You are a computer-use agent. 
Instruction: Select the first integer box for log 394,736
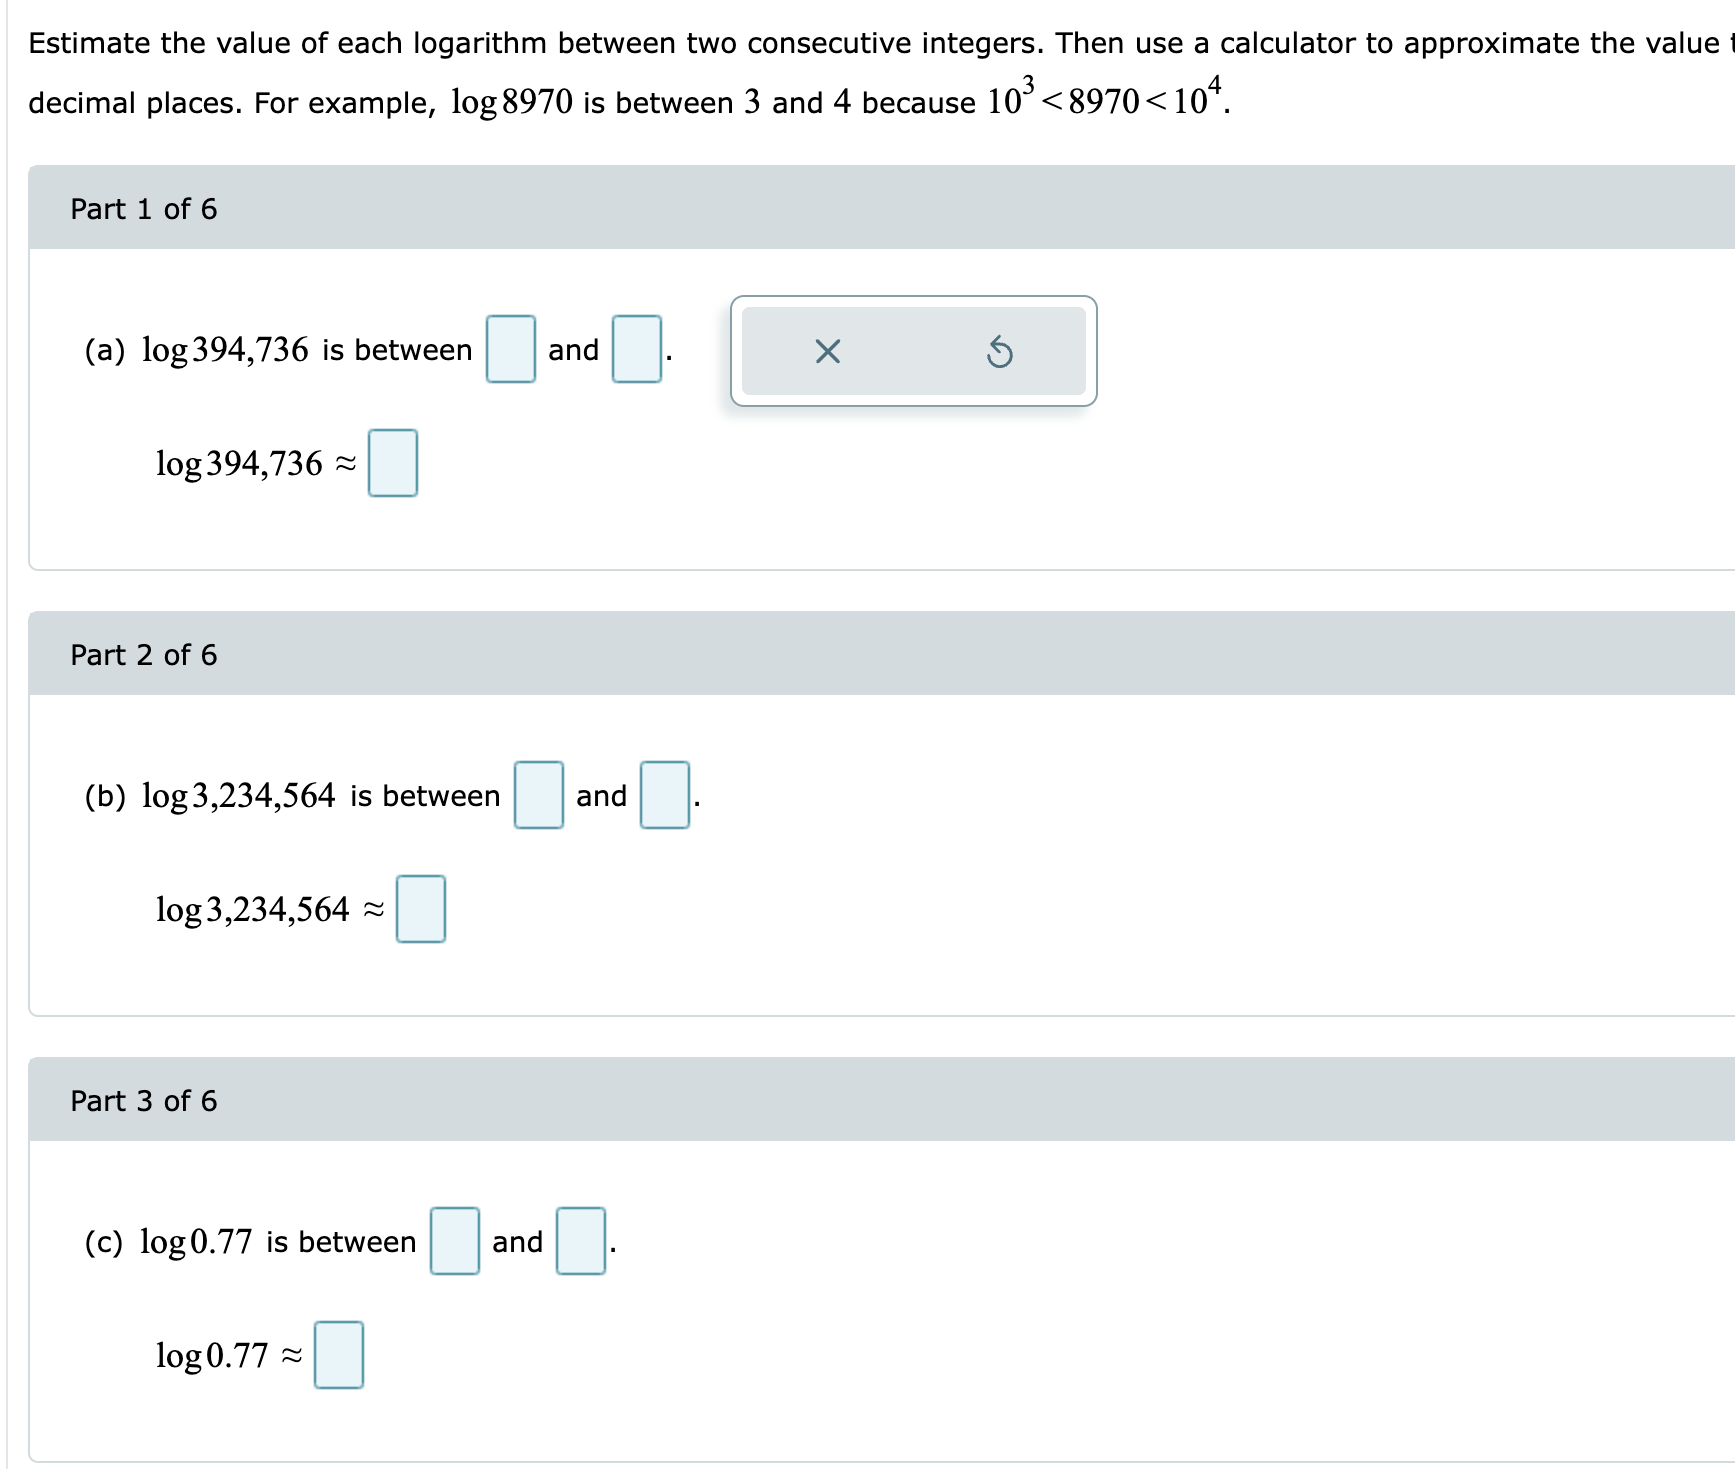click(x=510, y=350)
